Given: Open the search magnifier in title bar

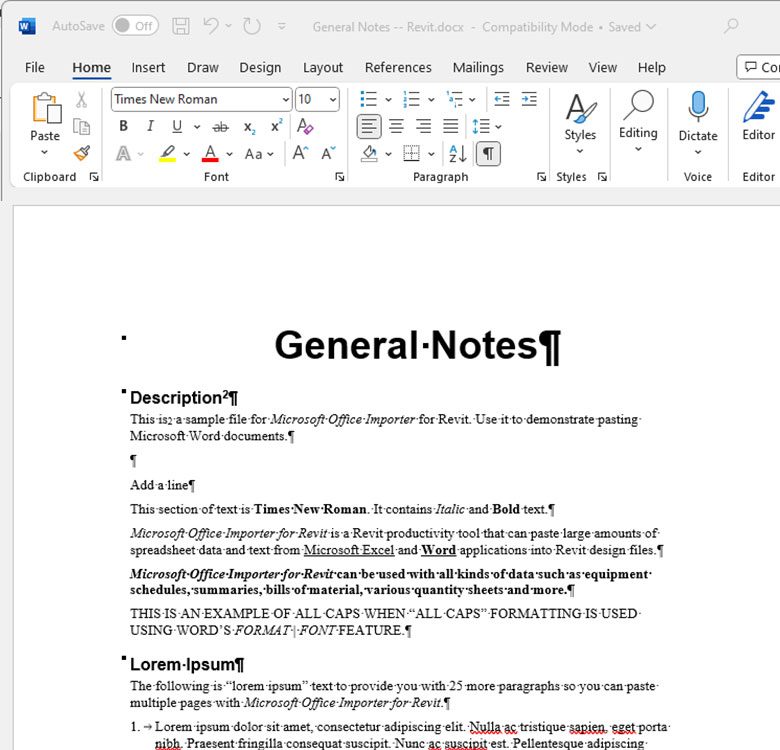Looking at the screenshot, I should coord(731,25).
